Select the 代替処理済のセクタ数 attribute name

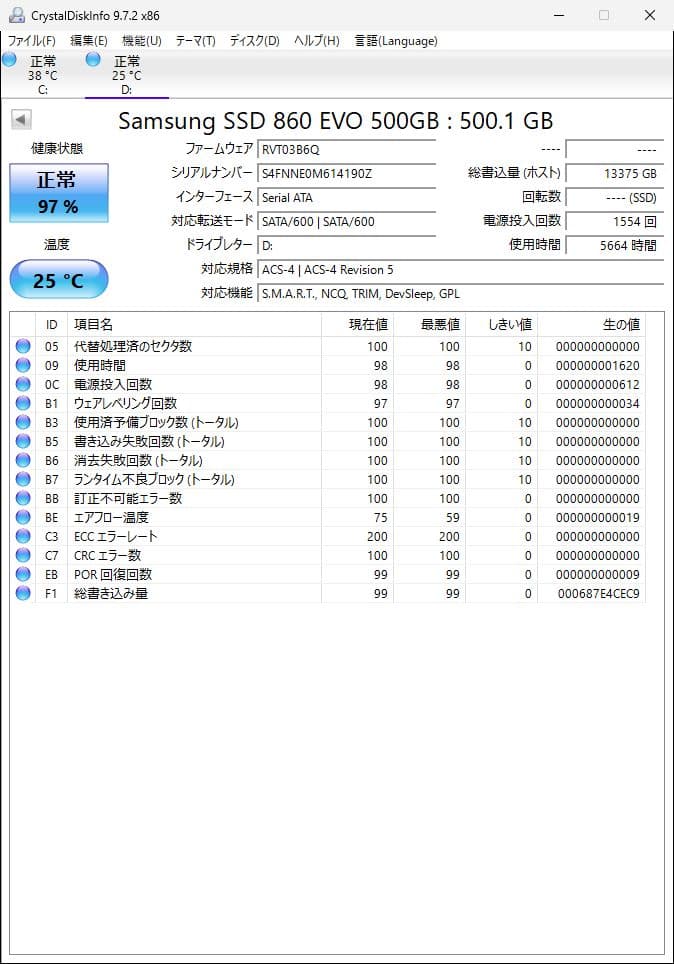tap(133, 346)
